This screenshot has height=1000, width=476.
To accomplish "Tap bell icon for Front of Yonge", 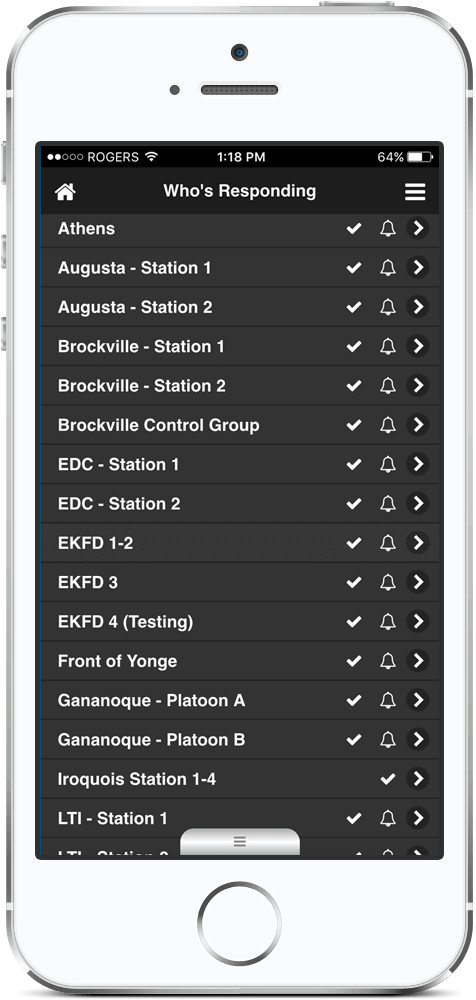I will (388, 661).
